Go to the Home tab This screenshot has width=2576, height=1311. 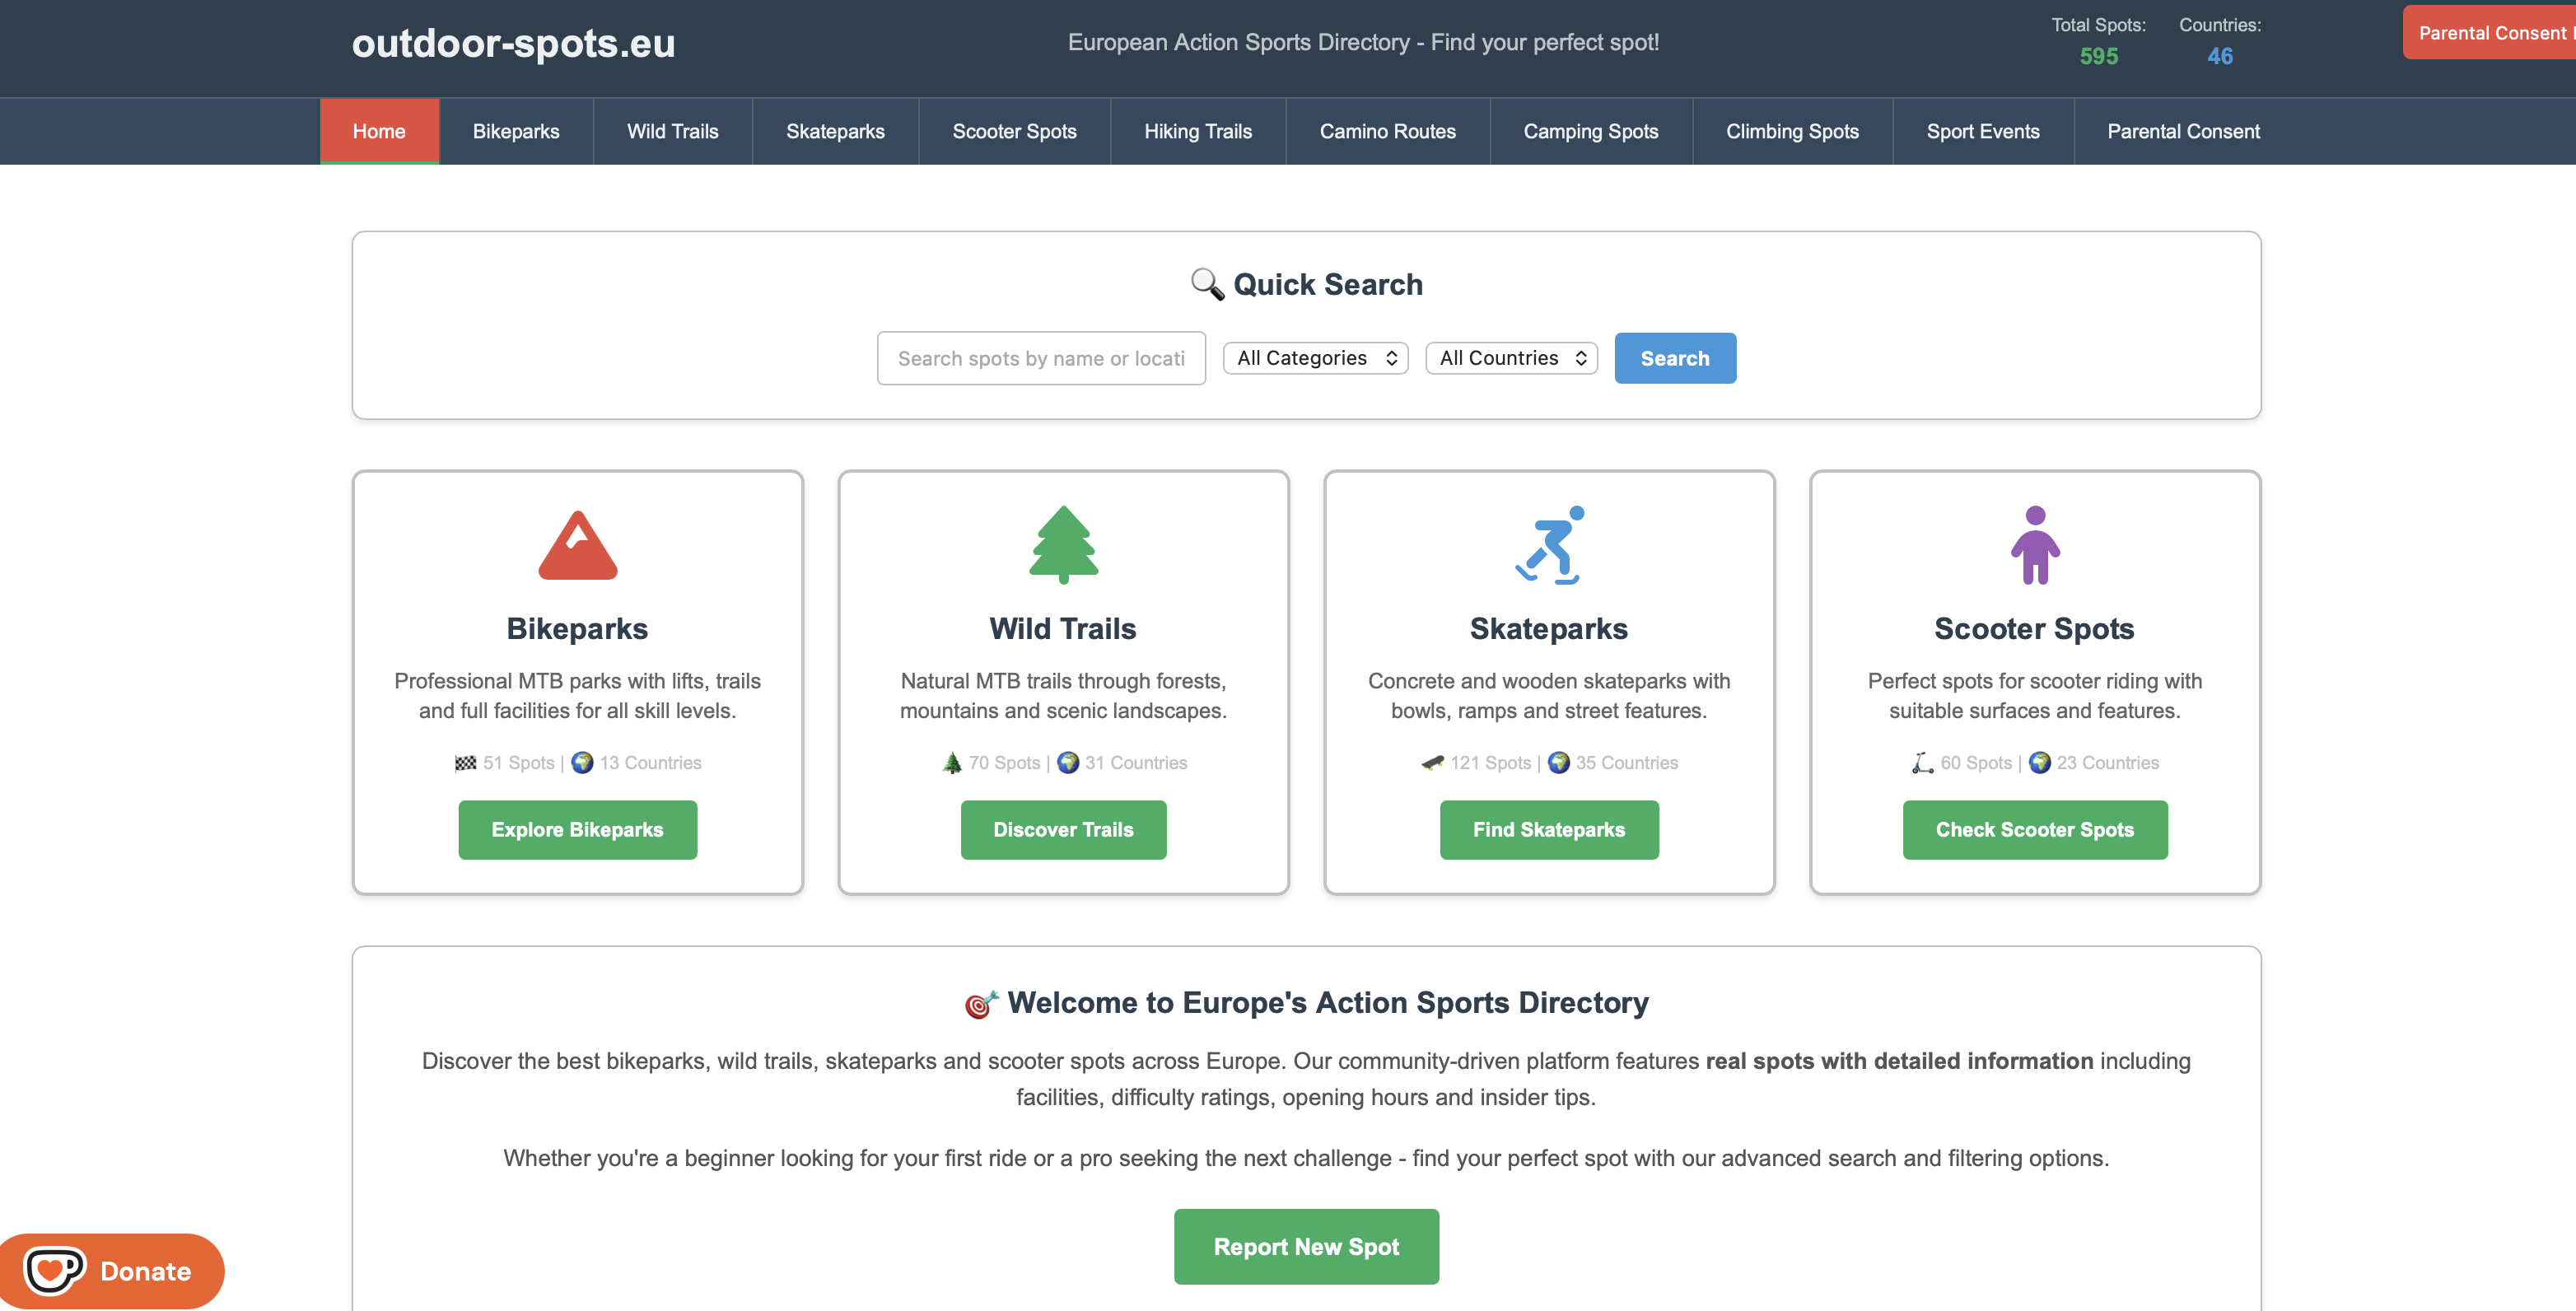(x=379, y=131)
